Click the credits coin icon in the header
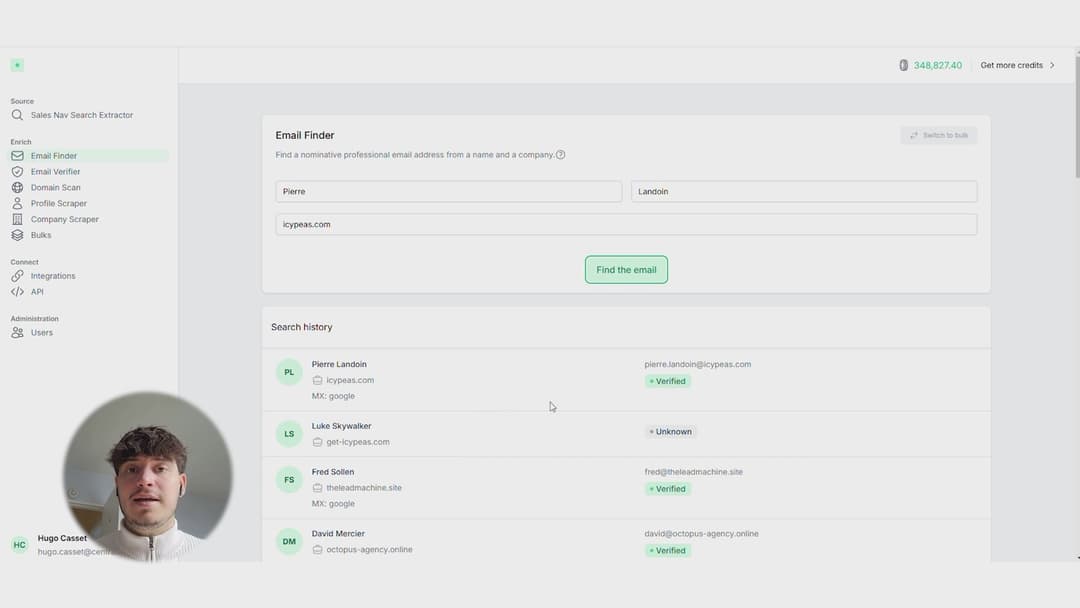This screenshot has height=608, width=1080. [905, 64]
